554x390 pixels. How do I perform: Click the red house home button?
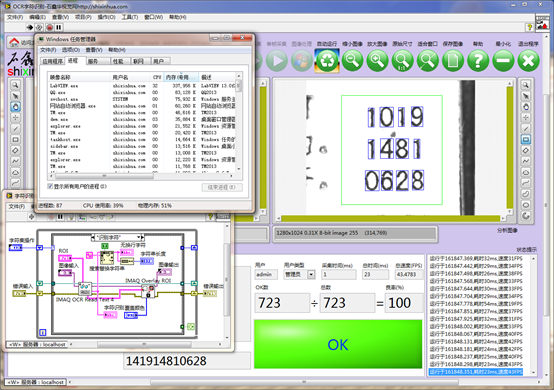(14, 42)
